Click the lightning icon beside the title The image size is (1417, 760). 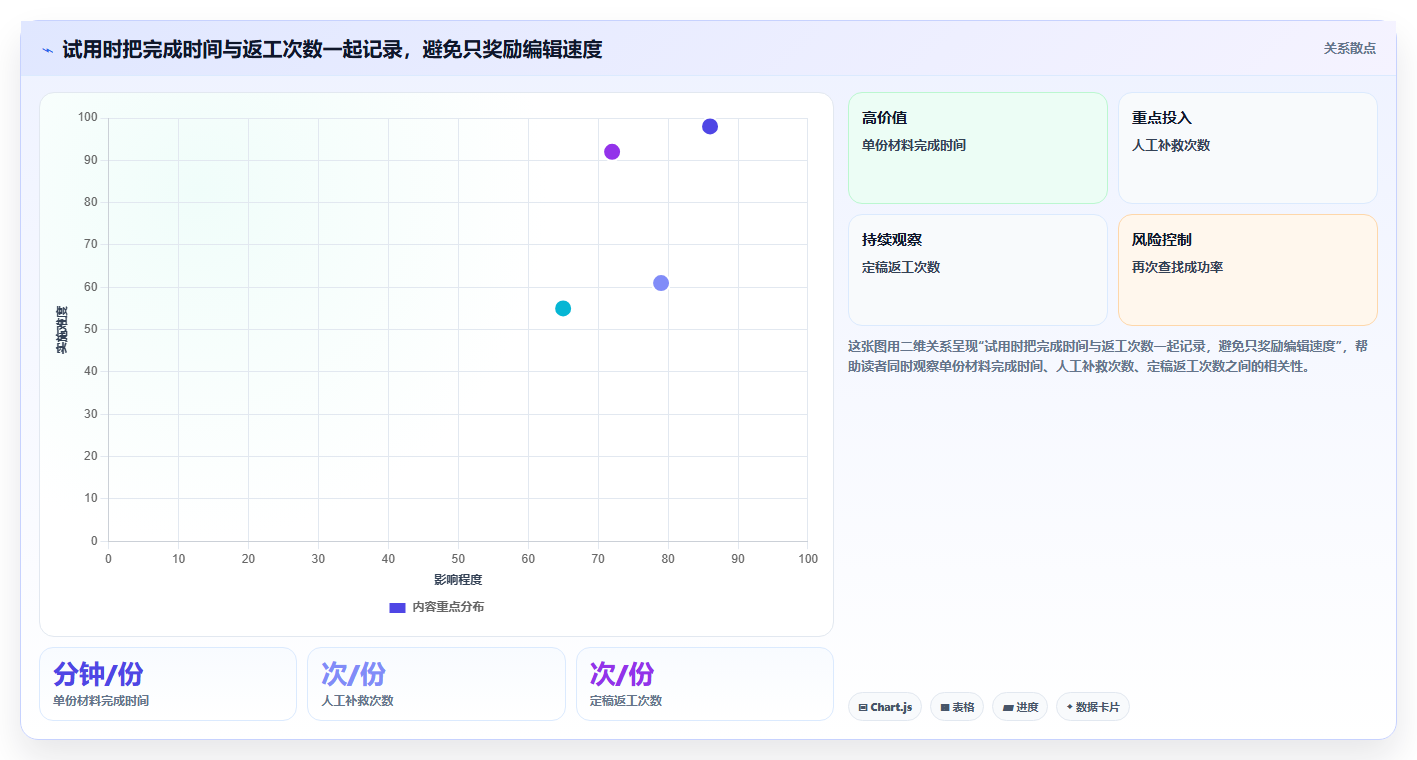tap(47, 50)
